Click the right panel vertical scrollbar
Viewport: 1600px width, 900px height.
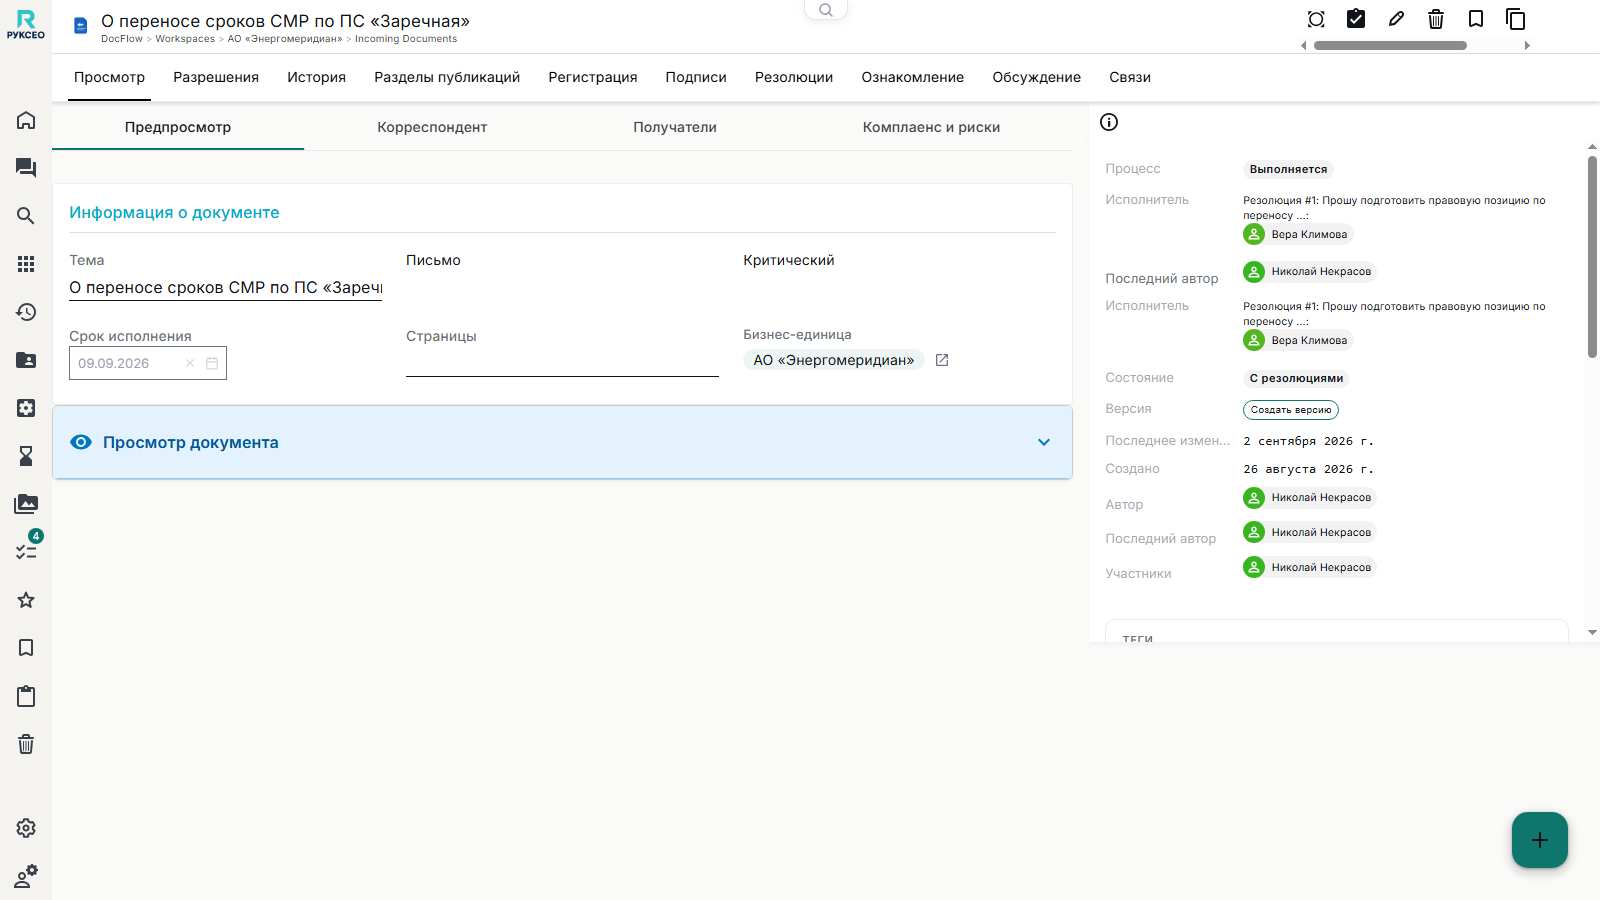[1592, 257]
